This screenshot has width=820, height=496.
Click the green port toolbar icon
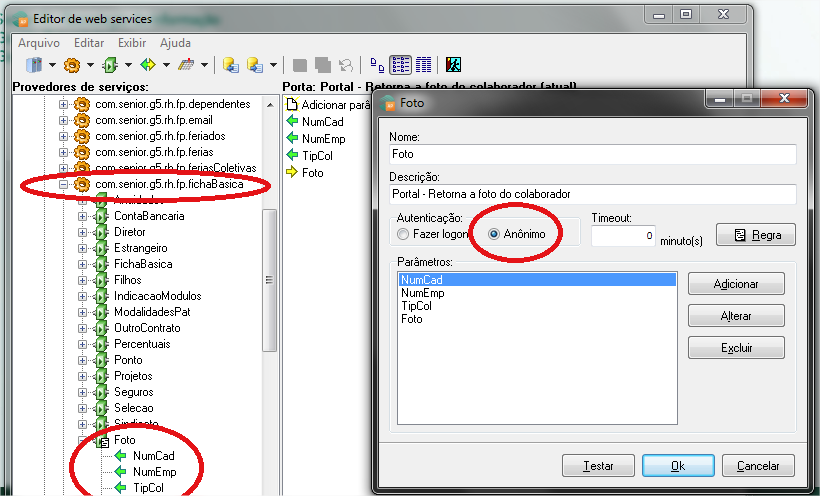(110, 65)
